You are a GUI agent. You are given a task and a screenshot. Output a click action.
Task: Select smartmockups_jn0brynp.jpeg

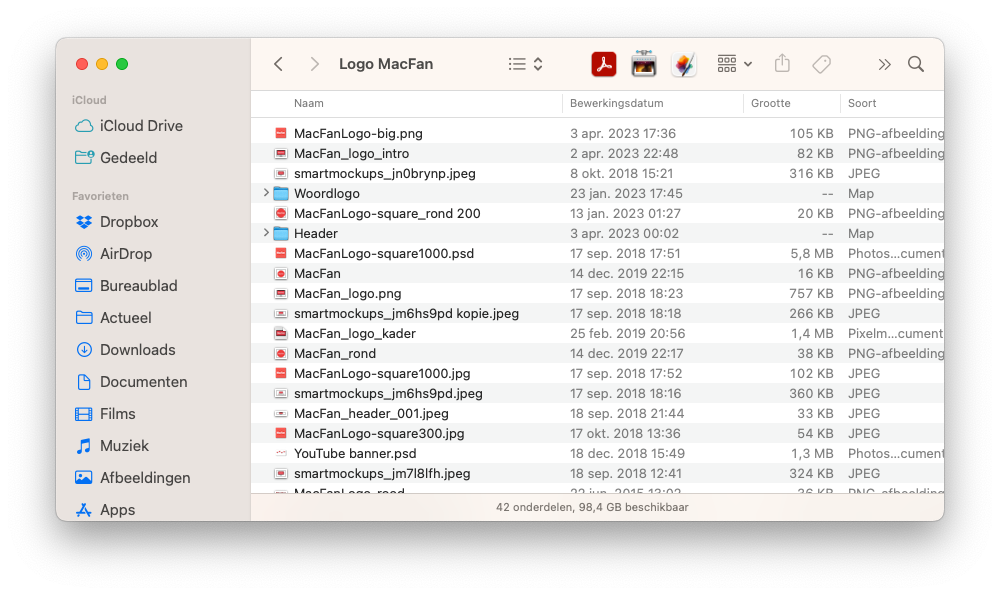point(598,173)
